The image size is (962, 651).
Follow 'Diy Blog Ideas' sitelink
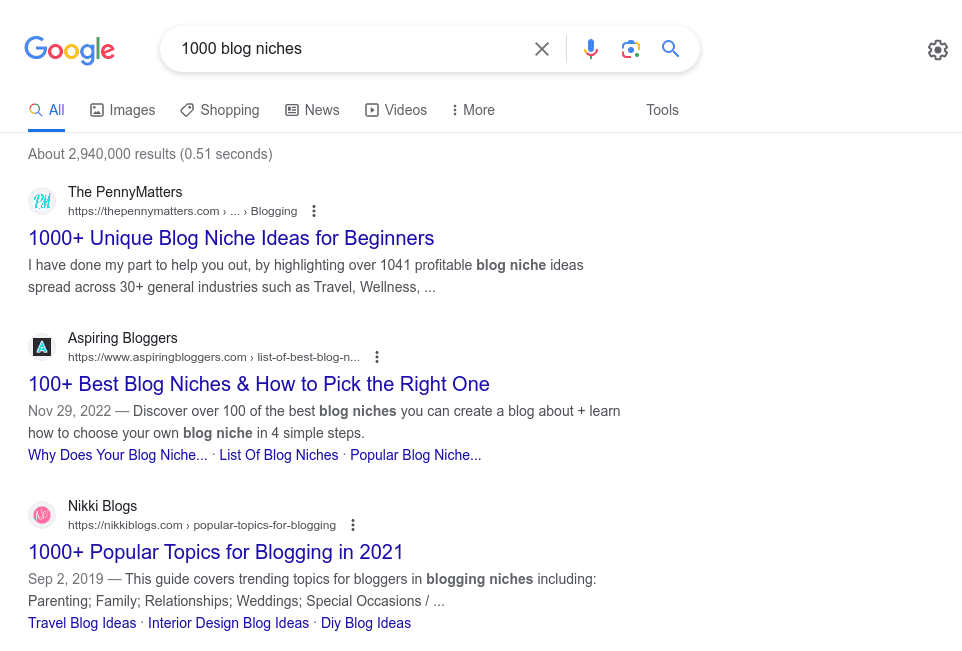pyautogui.click(x=366, y=623)
